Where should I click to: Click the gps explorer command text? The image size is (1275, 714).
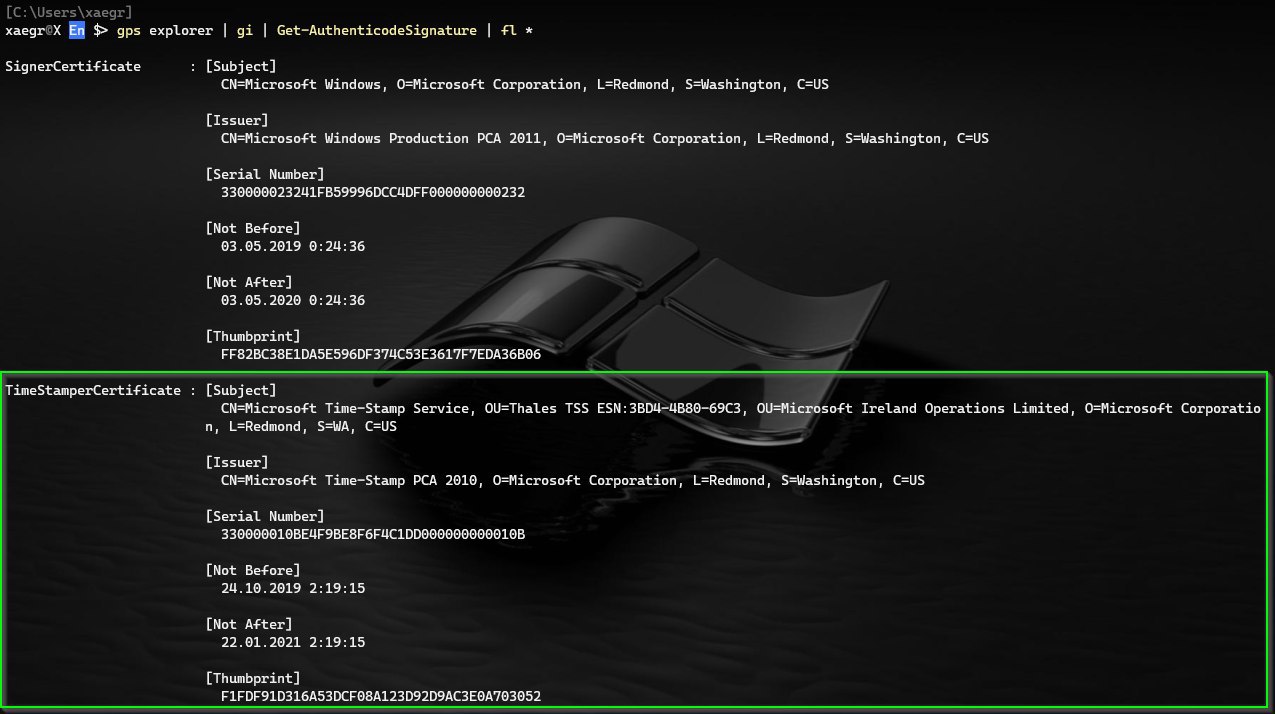pos(165,30)
